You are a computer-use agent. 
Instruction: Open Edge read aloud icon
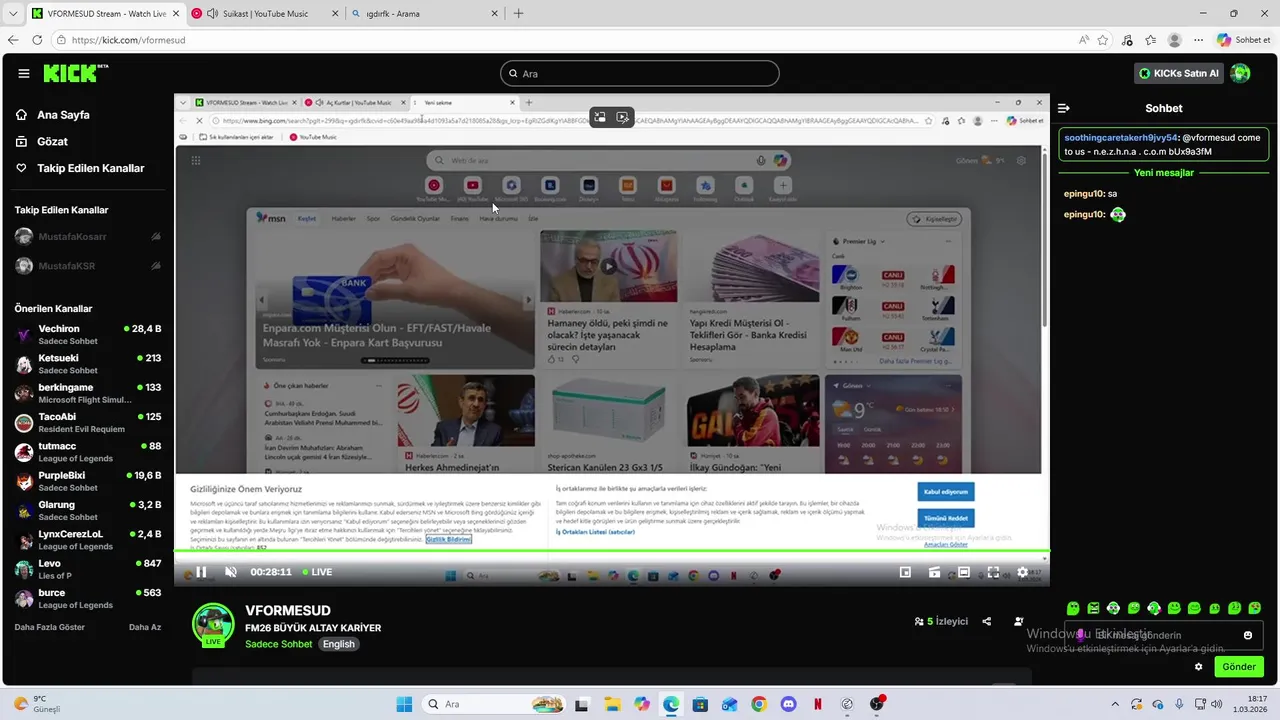(1084, 40)
